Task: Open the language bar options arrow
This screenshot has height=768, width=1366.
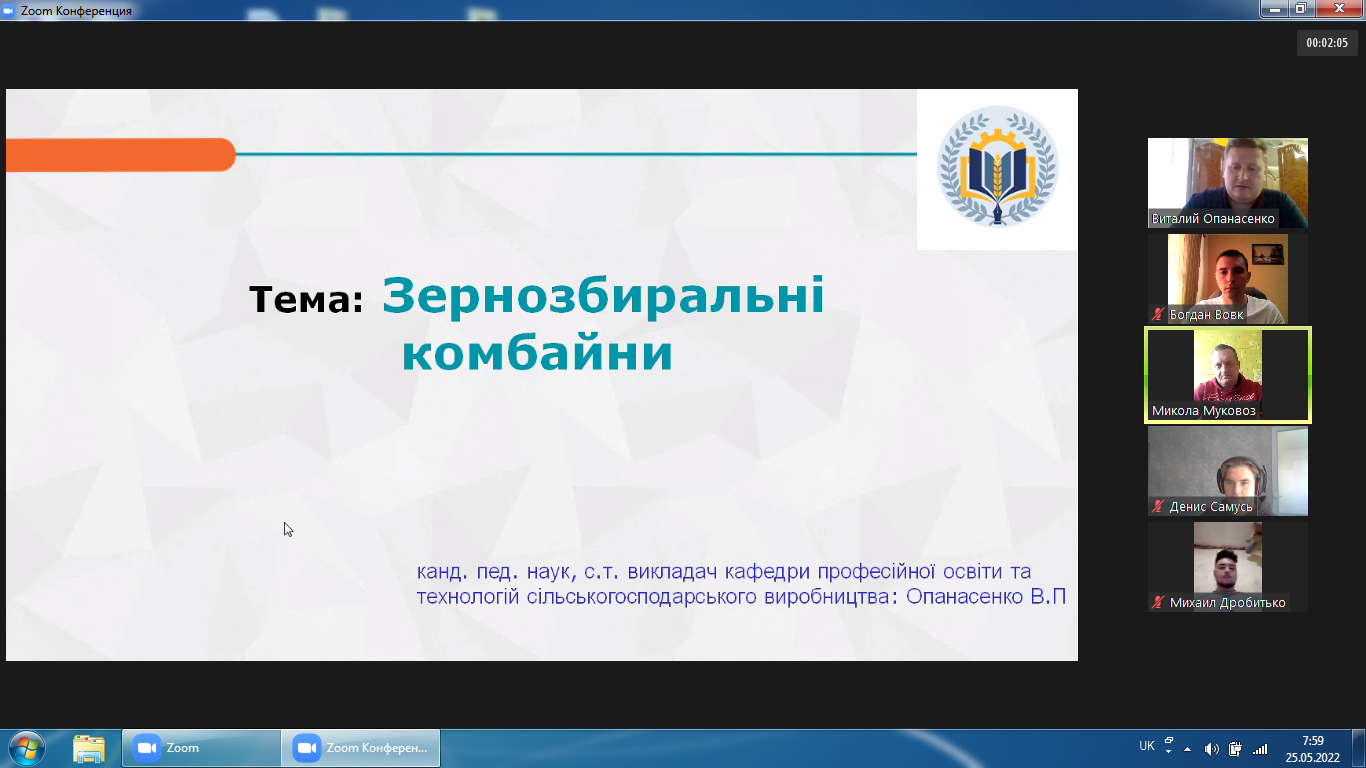Action: (1168, 753)
